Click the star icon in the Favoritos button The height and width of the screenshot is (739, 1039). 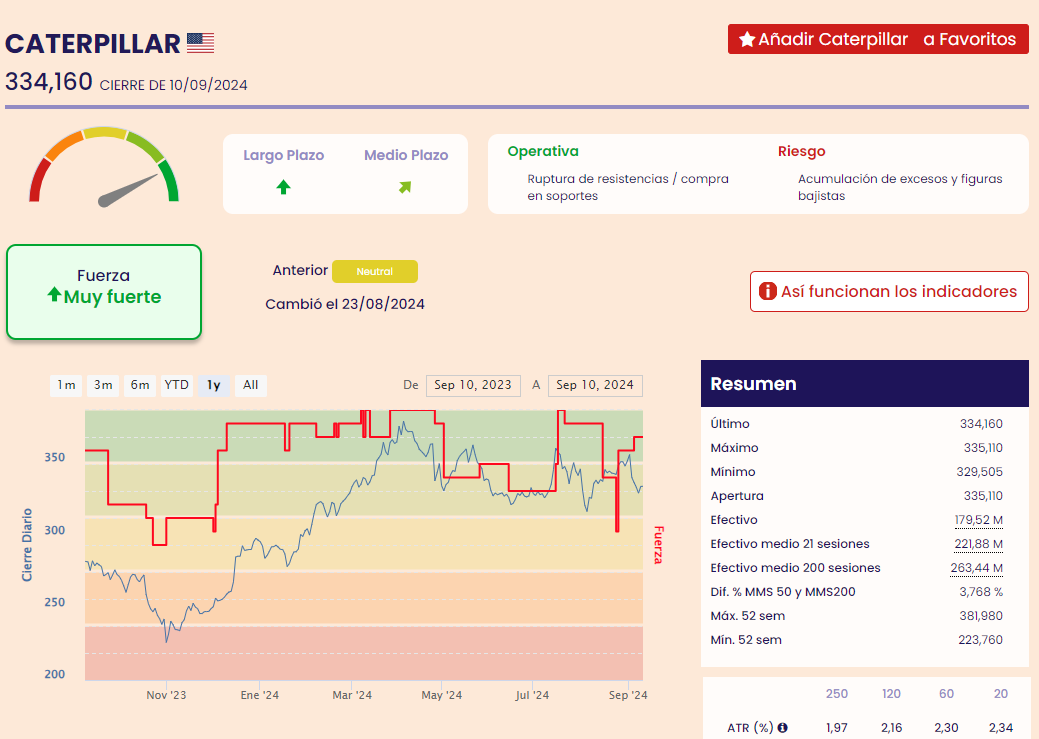click(747, 40)
